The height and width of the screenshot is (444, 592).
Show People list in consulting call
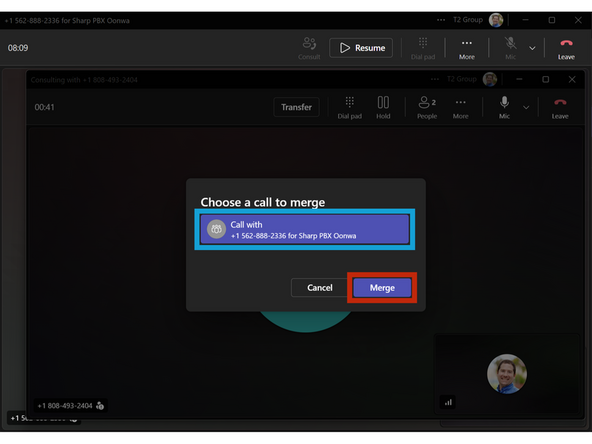click(427, 108)
